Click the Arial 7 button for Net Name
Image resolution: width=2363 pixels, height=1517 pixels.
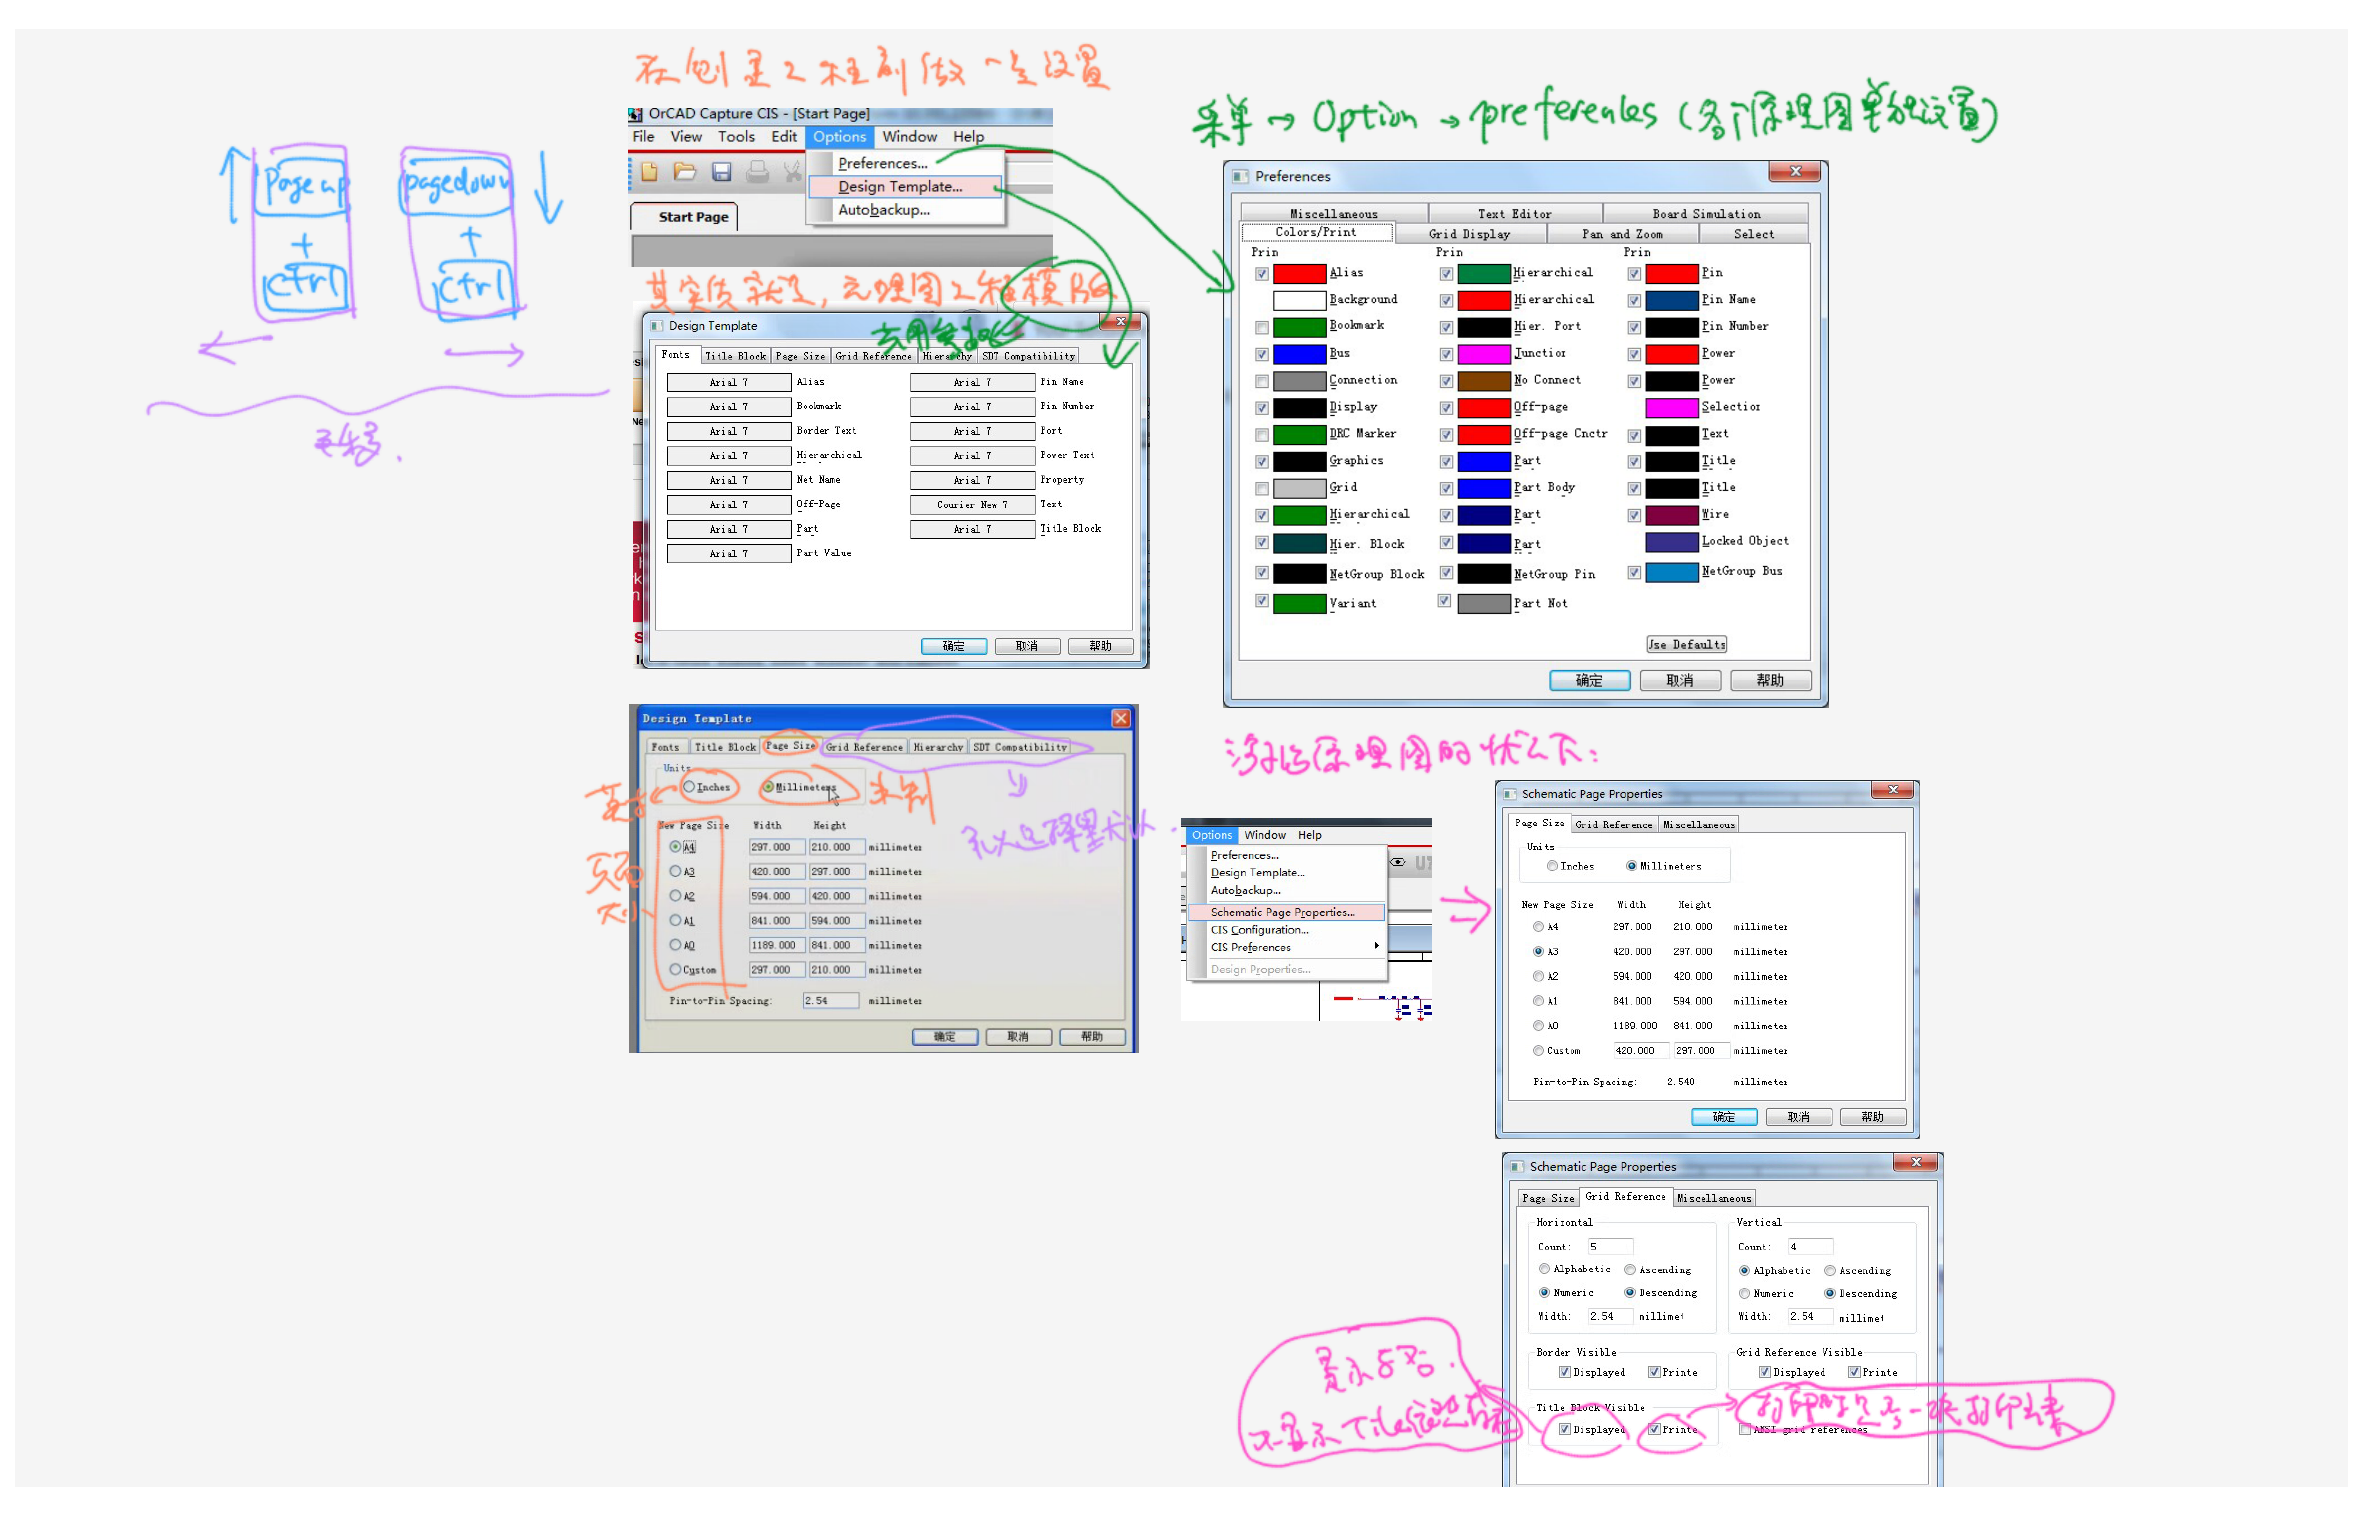click(729, 480)
